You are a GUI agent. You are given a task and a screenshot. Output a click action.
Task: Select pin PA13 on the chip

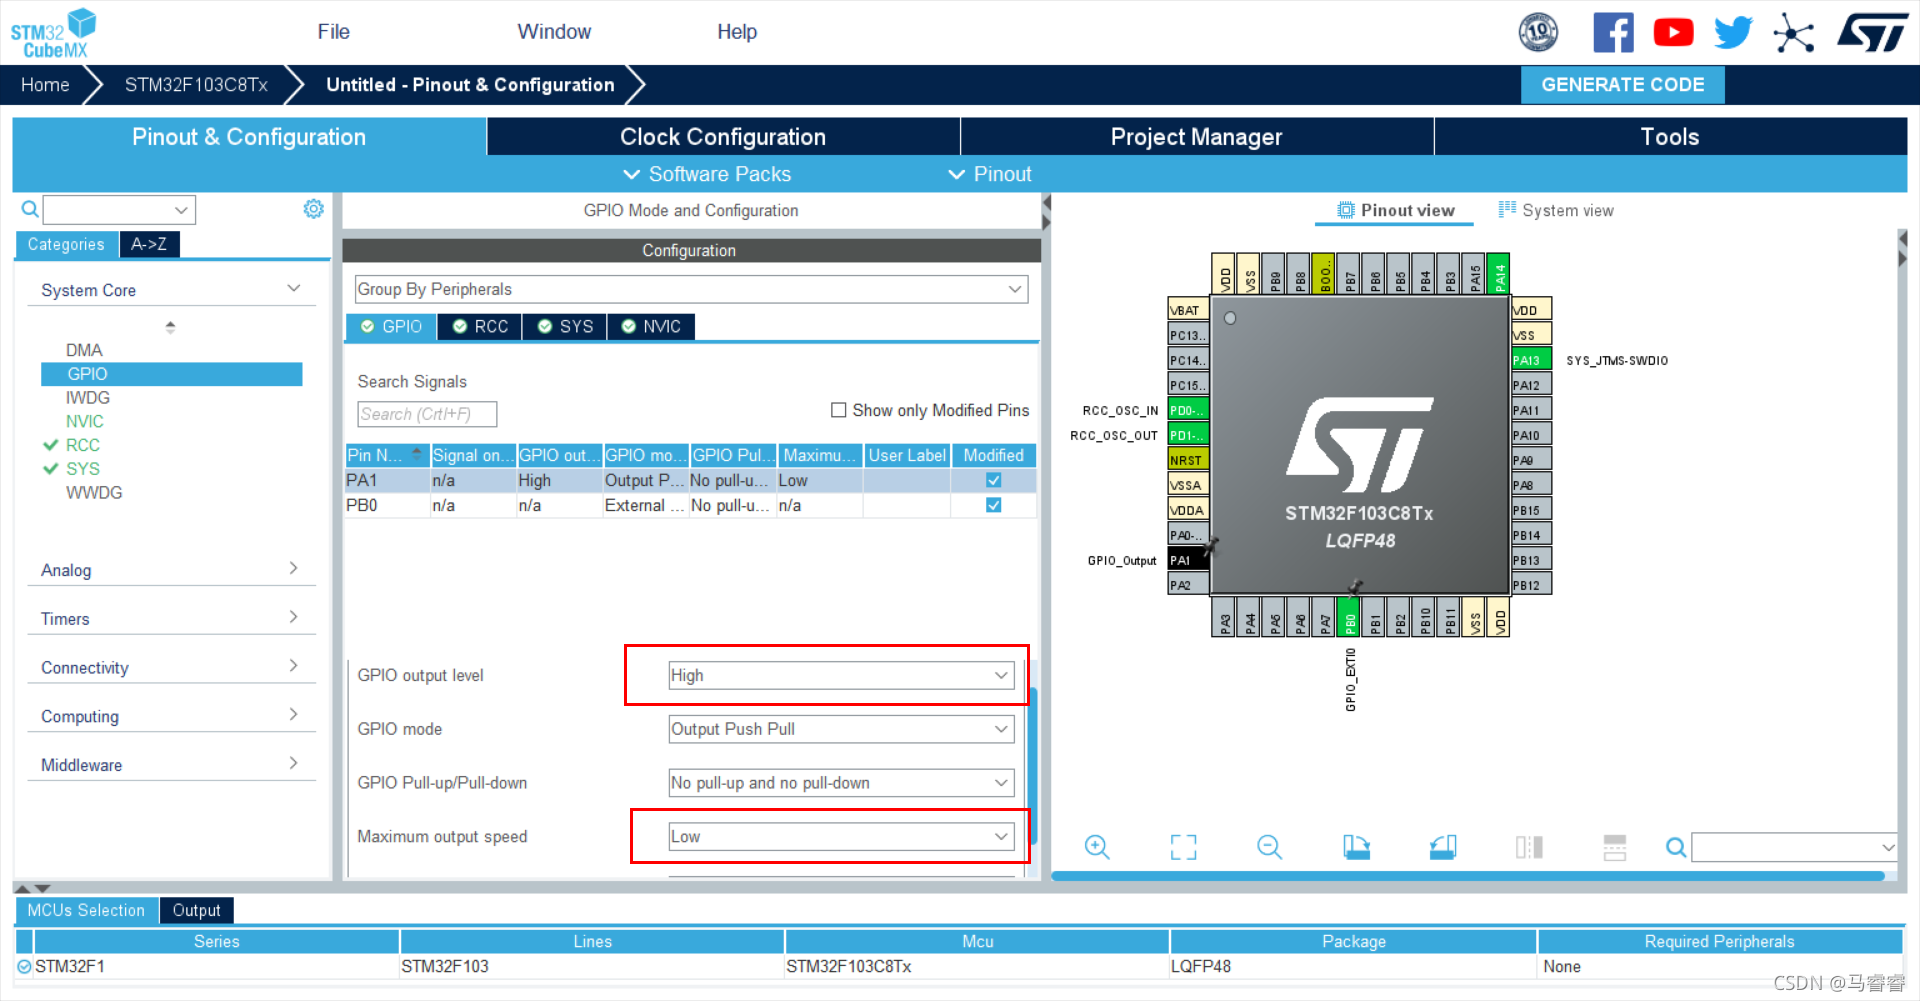click(x=1531, y=360)
